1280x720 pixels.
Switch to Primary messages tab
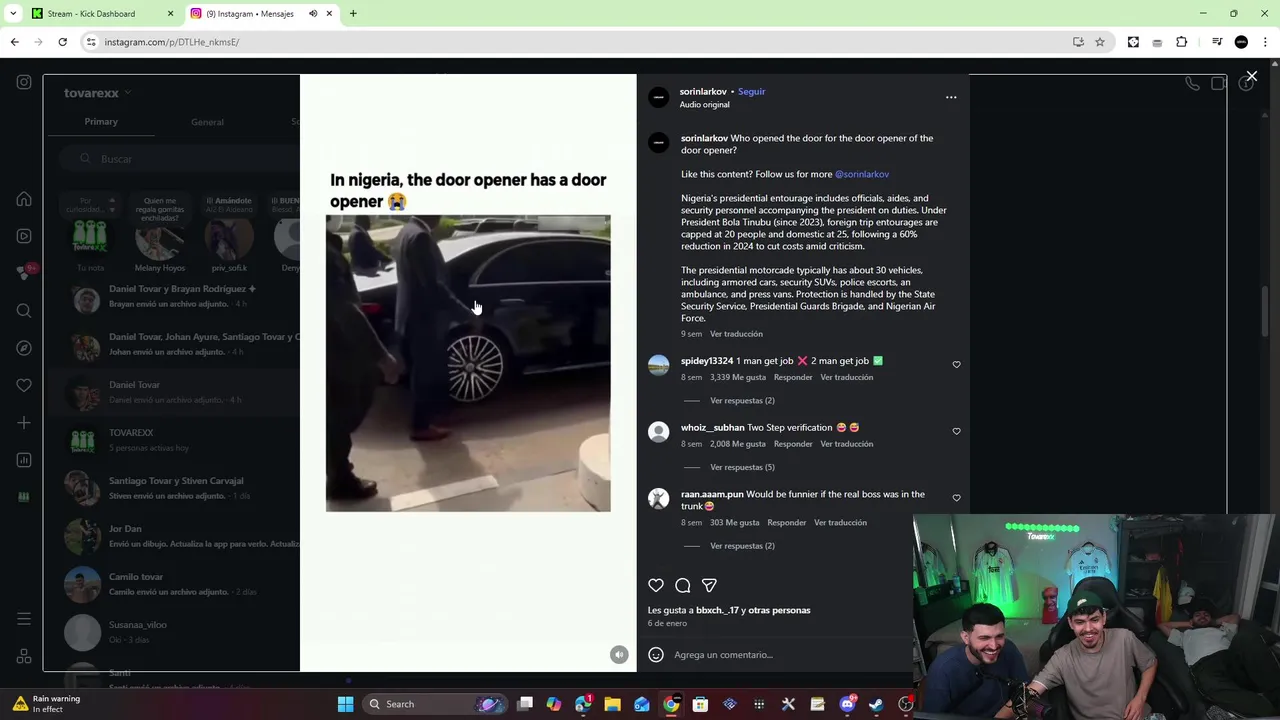(x=101, y=121)
